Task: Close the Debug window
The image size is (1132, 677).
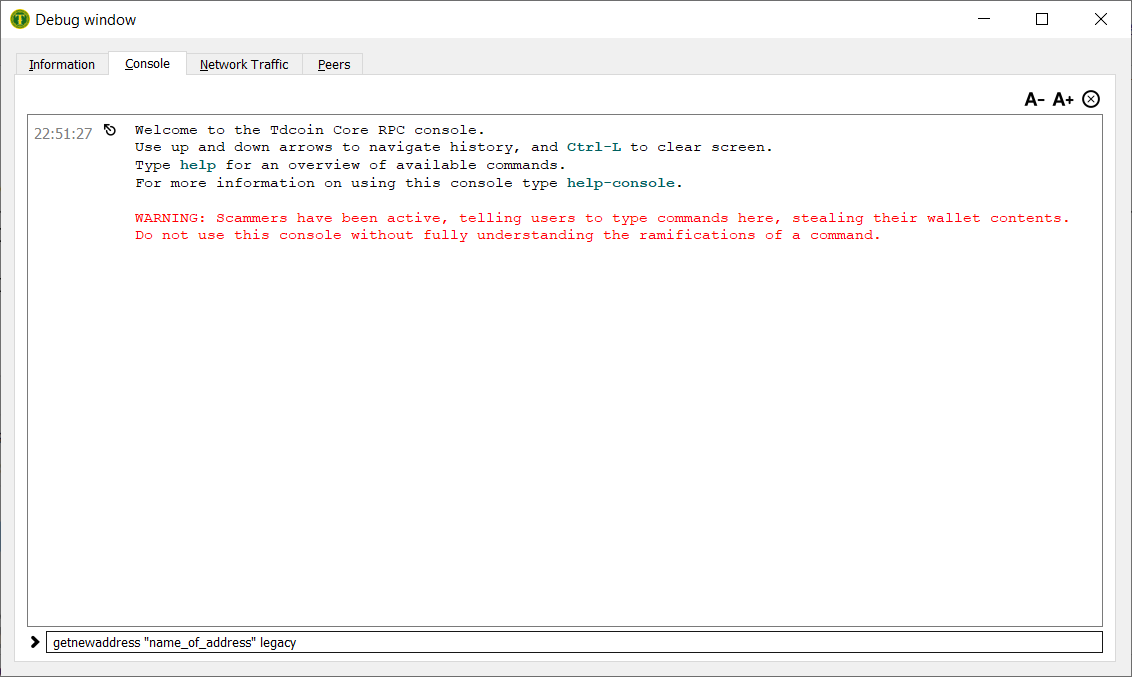Action: [1100, 19]
